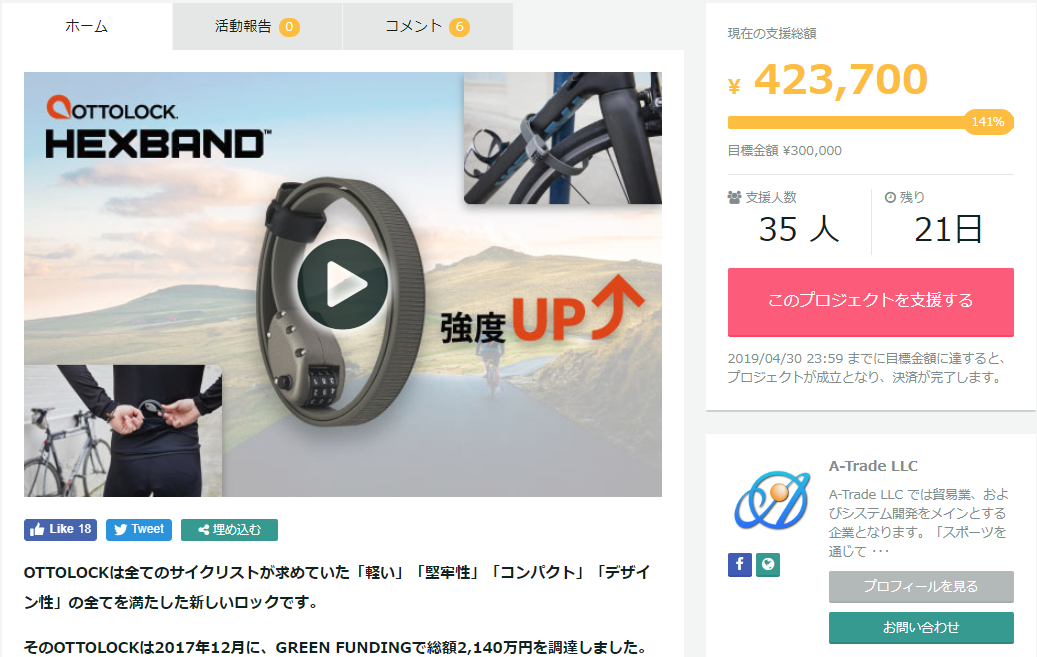Click プロフィールを見る button
The image size is (1037, 657).
(x=921, y=586)
